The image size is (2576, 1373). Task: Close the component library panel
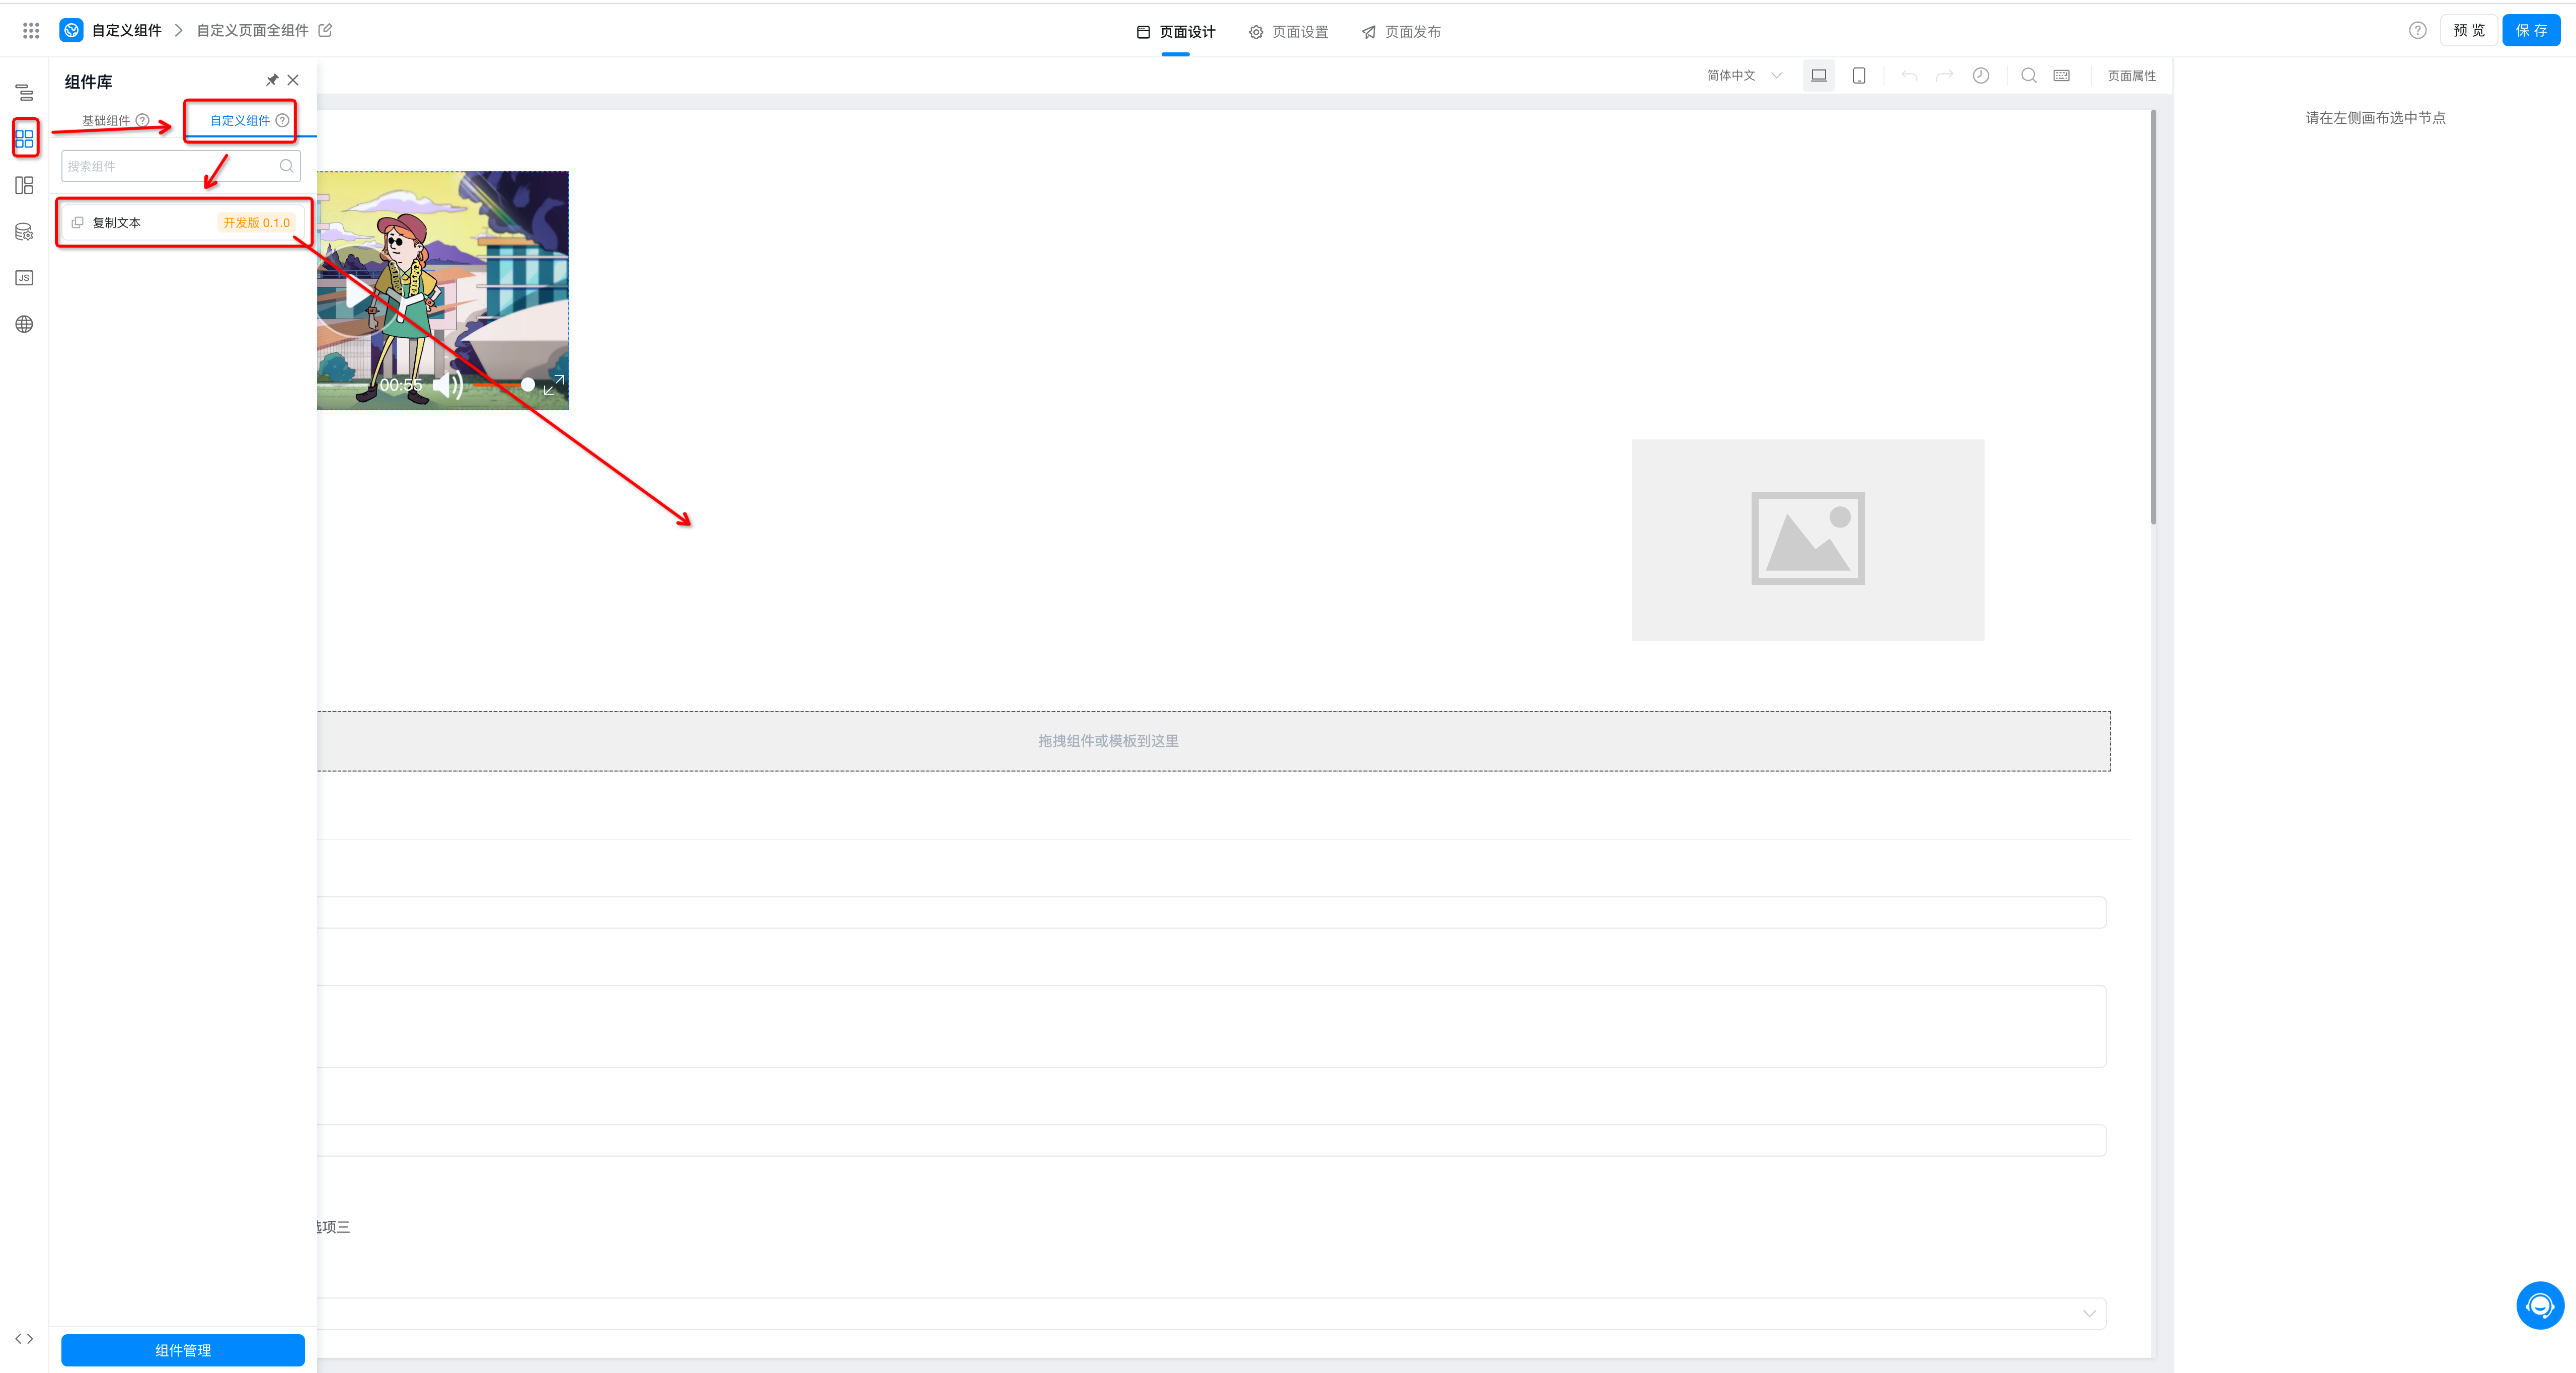coord(293,80)
